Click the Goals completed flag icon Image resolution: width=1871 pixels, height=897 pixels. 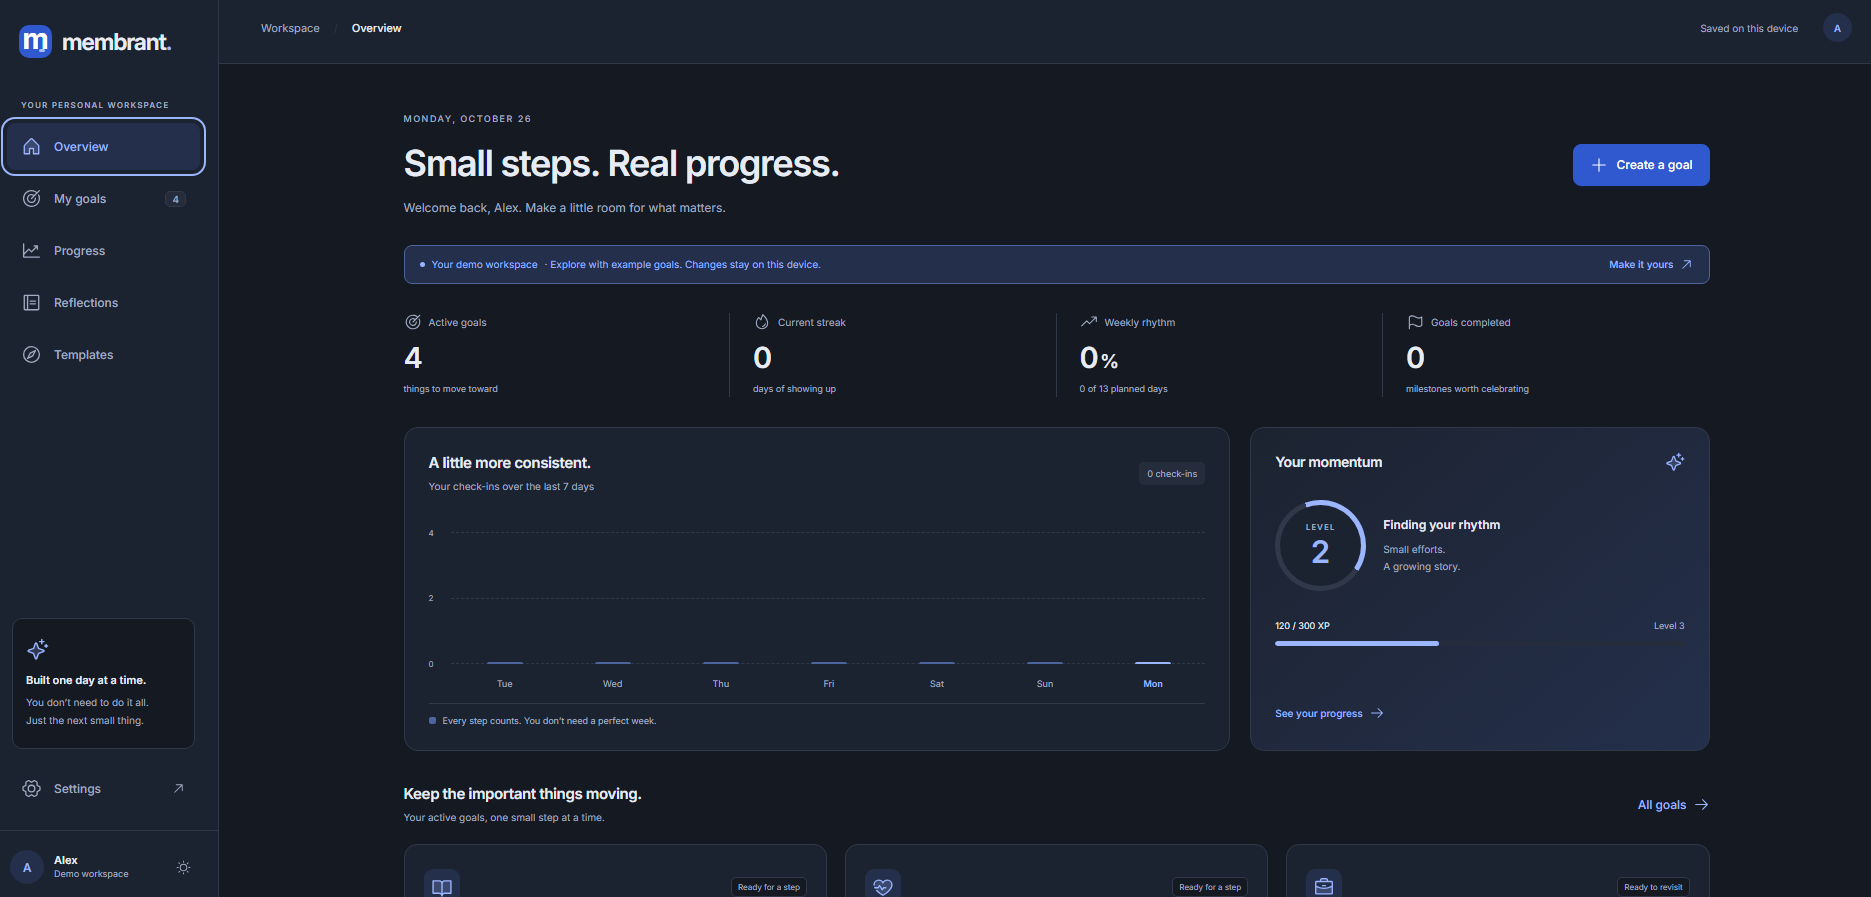coord(1415,322)
